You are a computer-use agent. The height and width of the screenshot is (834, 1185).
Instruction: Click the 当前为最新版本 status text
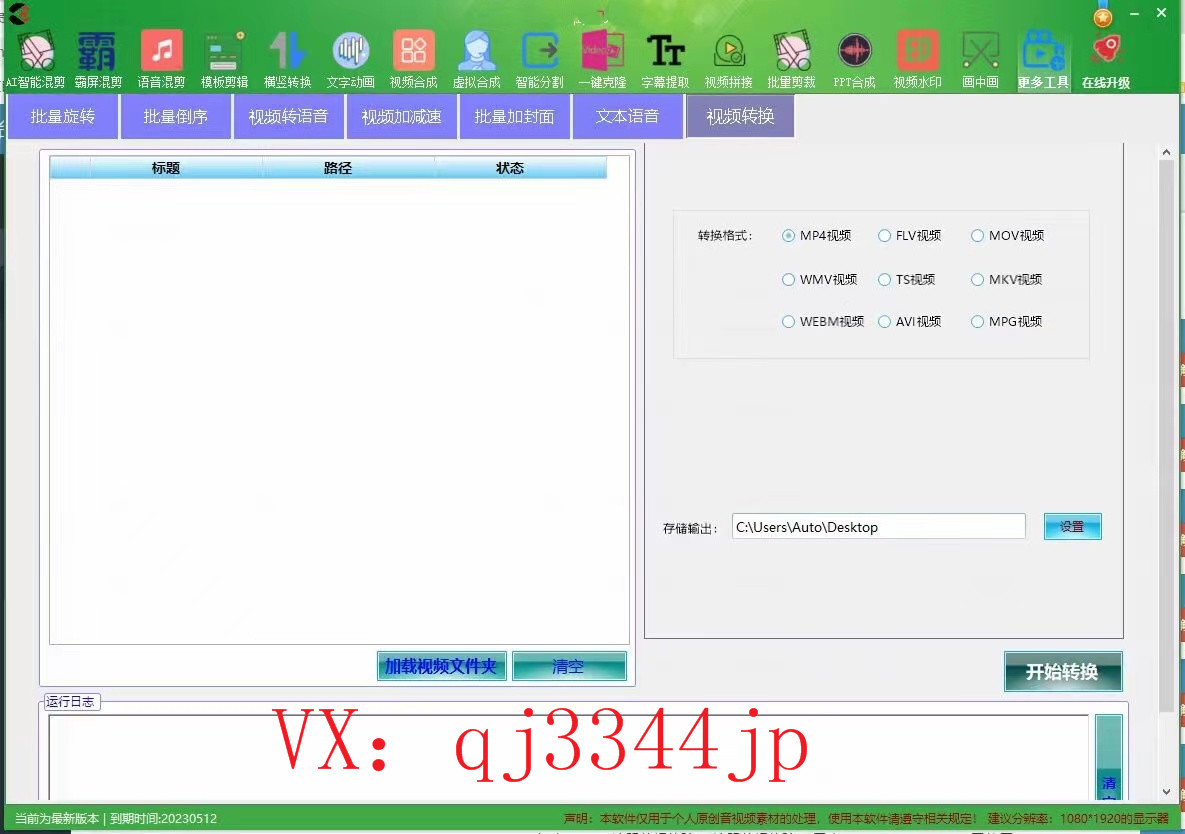[x=57, y=818]
